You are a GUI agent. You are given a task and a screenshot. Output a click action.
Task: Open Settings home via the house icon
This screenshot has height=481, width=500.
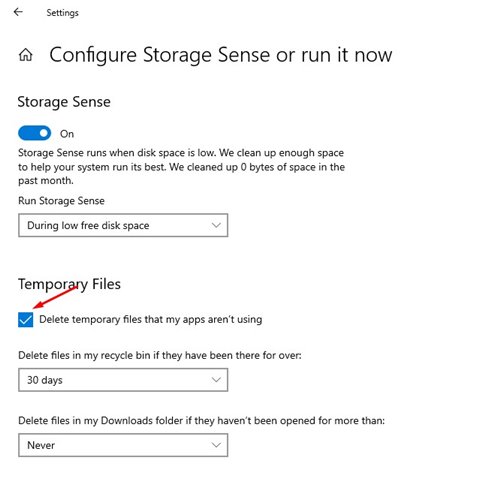26,55
